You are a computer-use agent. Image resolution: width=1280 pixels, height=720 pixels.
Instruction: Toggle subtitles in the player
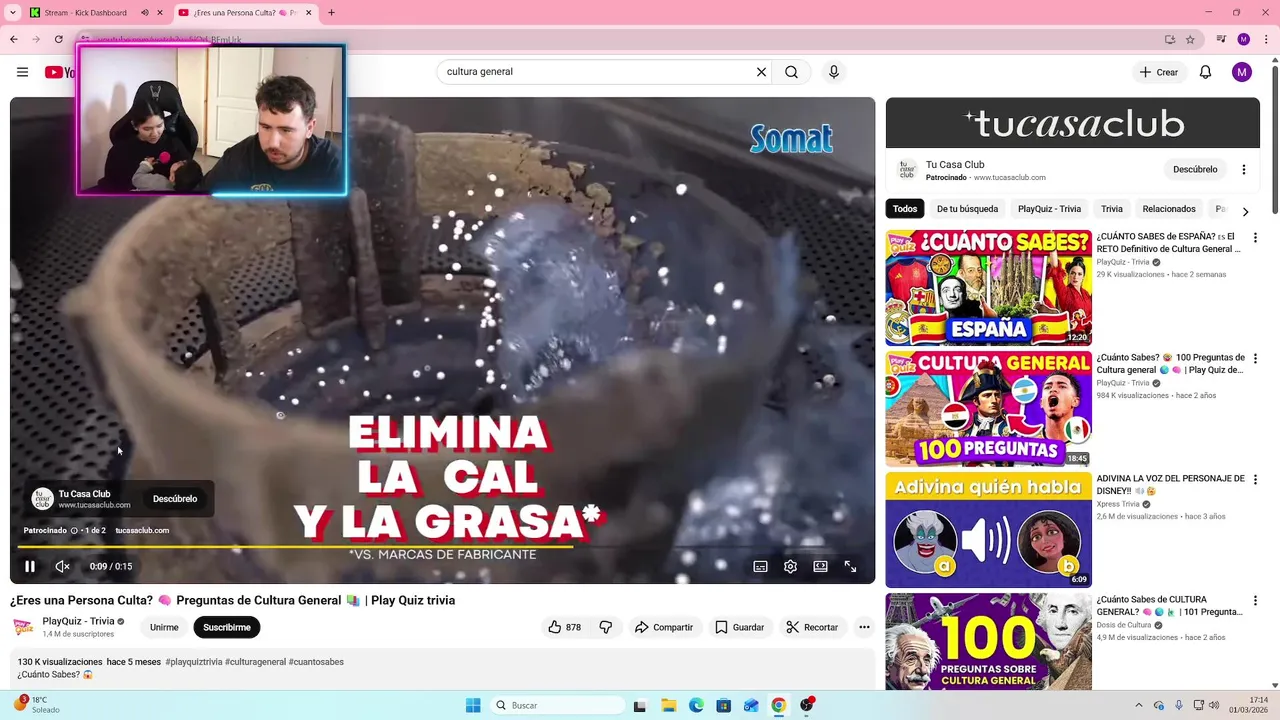pyautogui.click(x=760, y=566)
